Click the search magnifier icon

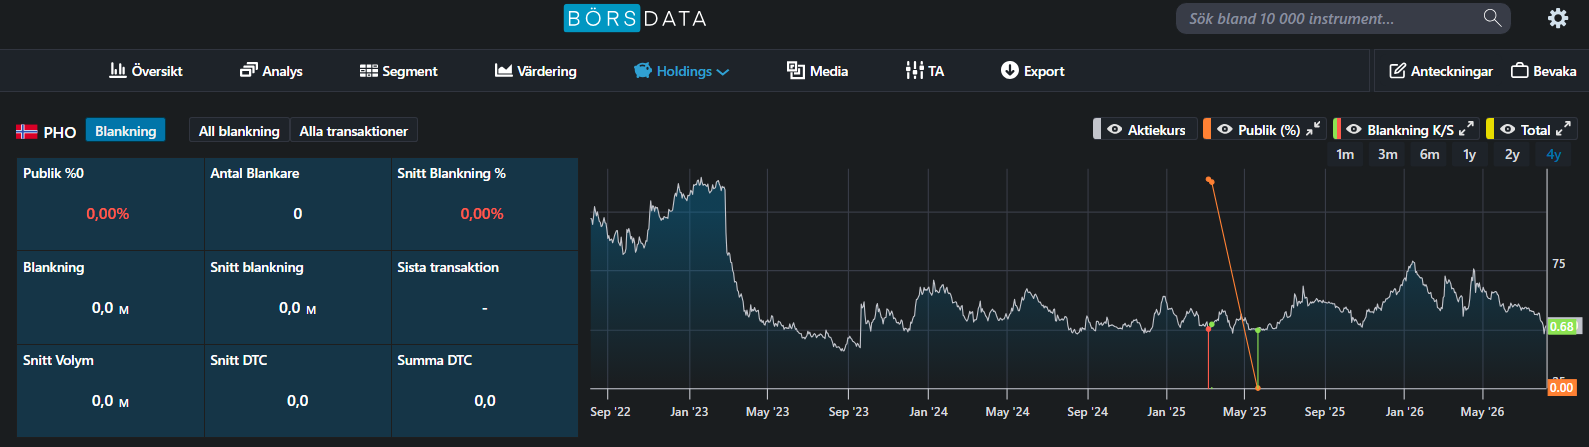tap(1492, 18)
